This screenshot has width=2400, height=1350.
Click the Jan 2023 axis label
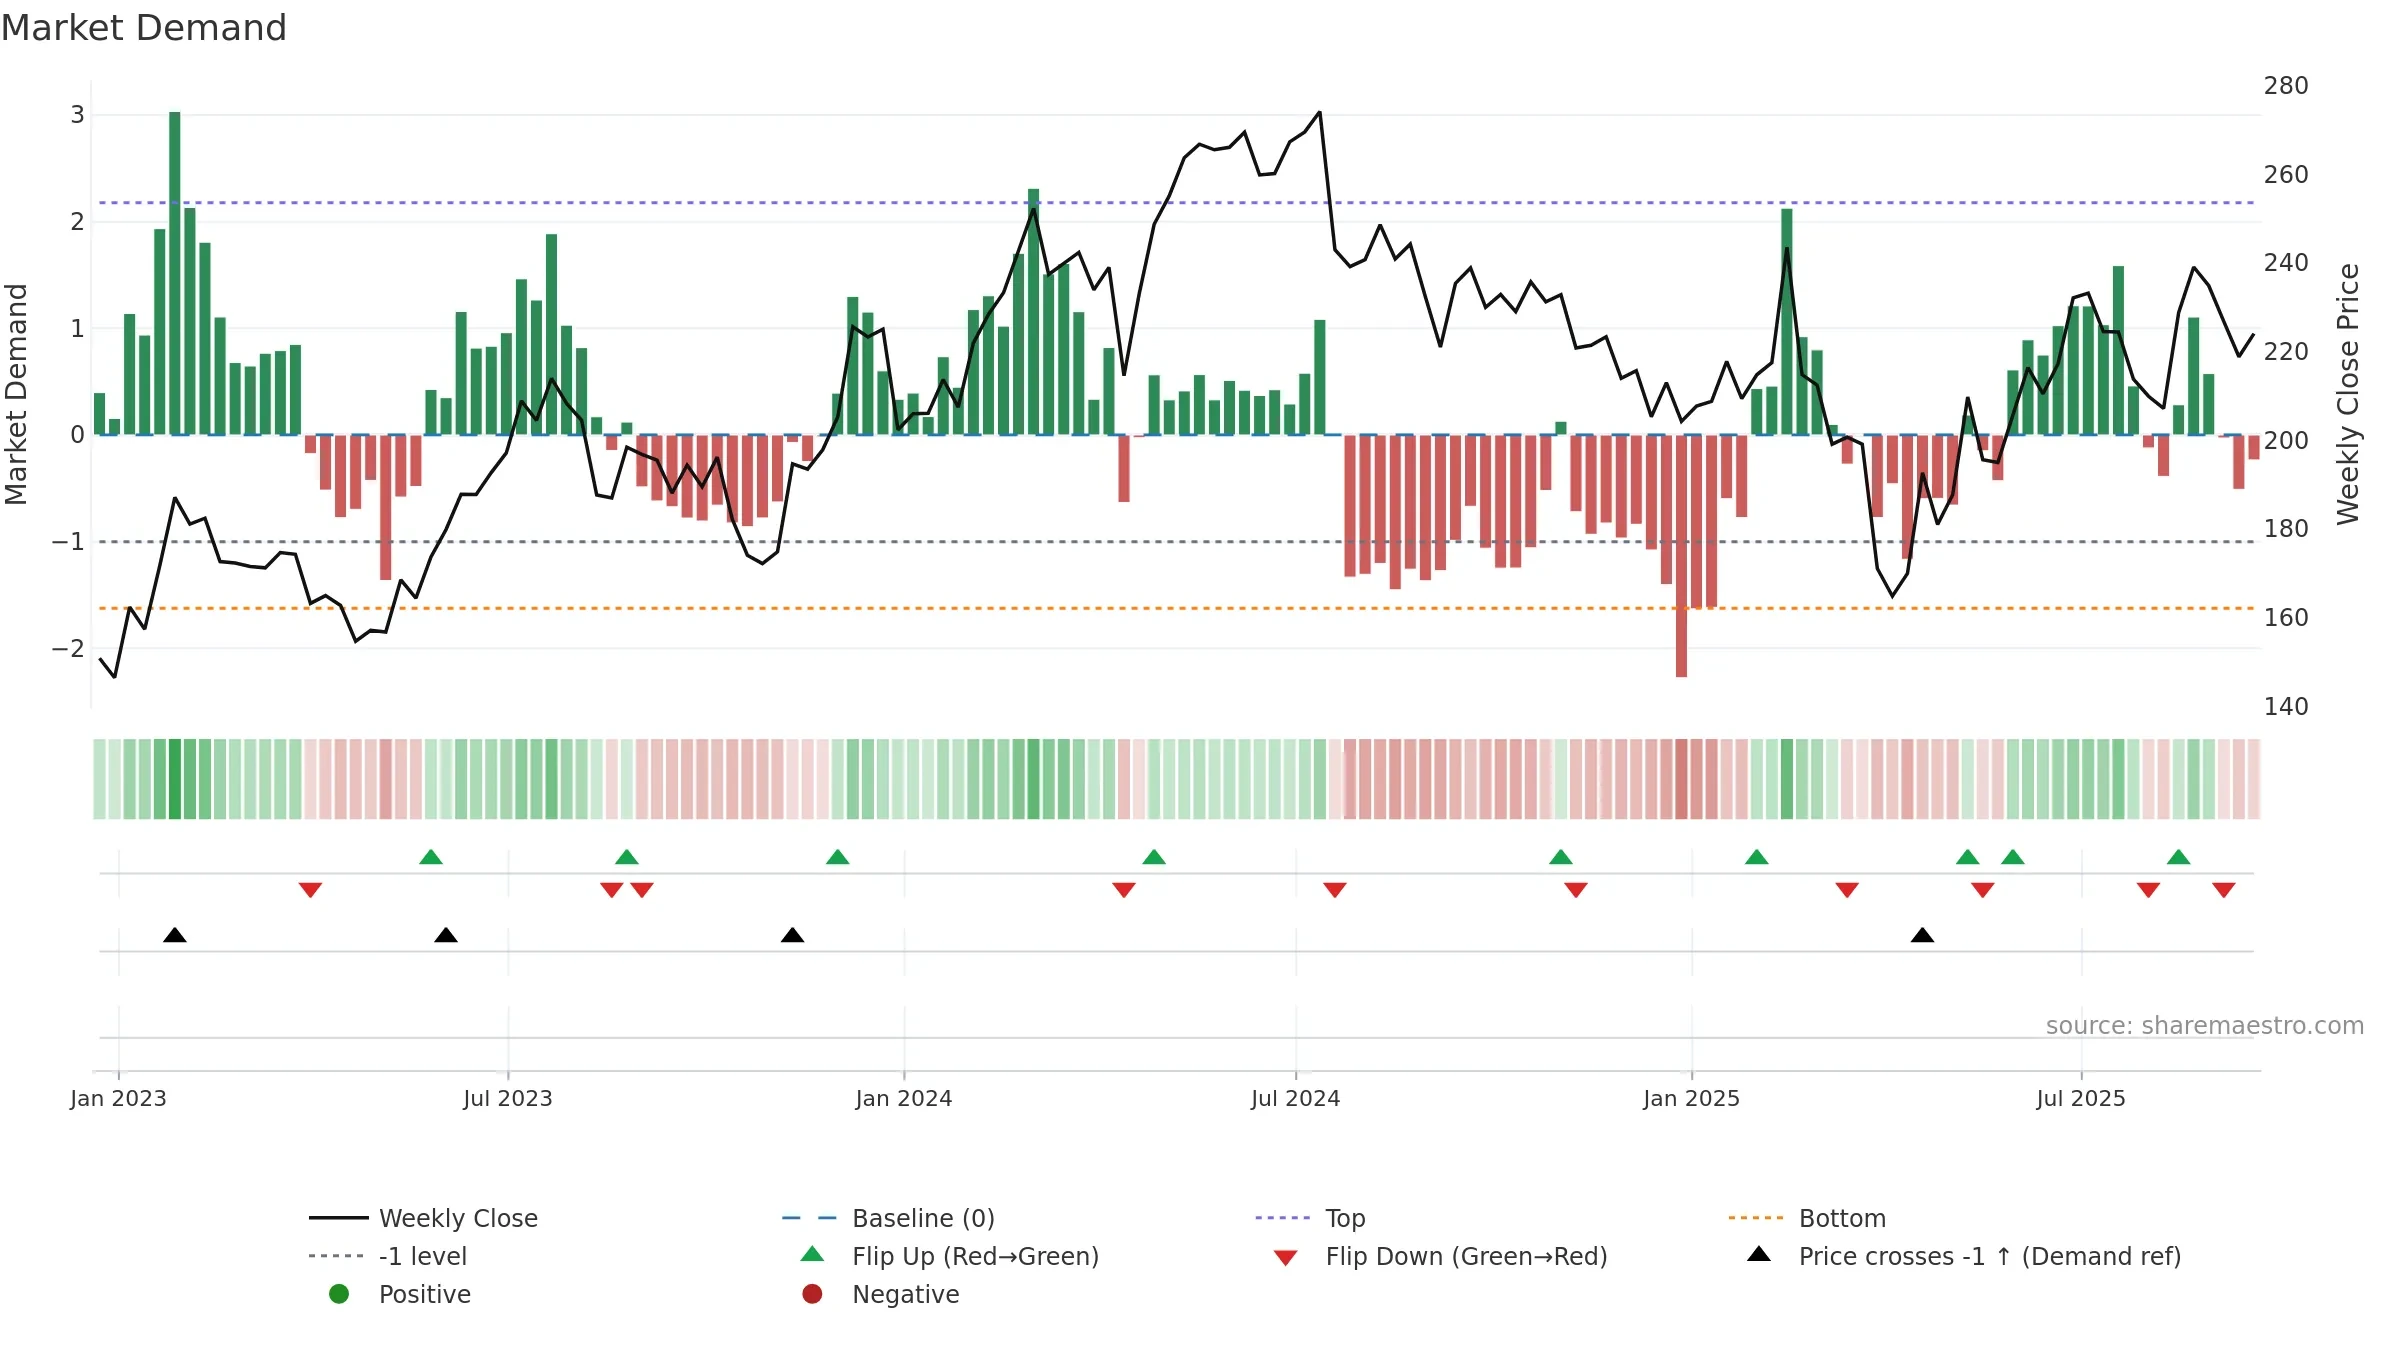pyautogui.click(x=118, y=1098)
